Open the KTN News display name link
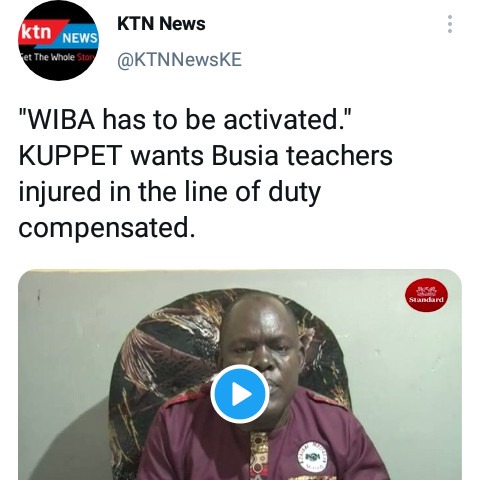The image size is (480, 480). pyautogui.click(x=161, y=24)
